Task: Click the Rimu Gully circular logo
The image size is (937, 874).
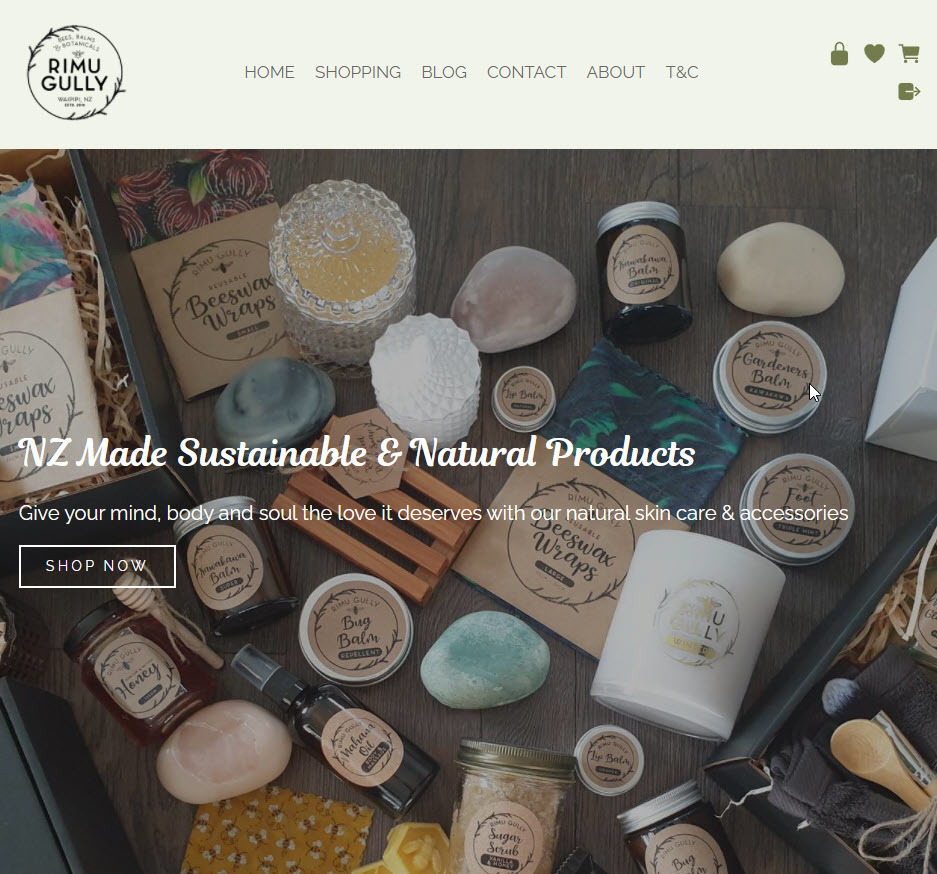Action: [x=76, y=72]
